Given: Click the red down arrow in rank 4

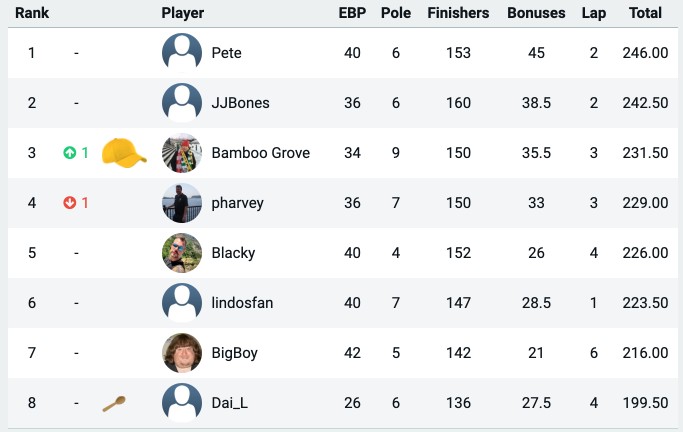Looking at the screenshot, I should click(69, 203).
